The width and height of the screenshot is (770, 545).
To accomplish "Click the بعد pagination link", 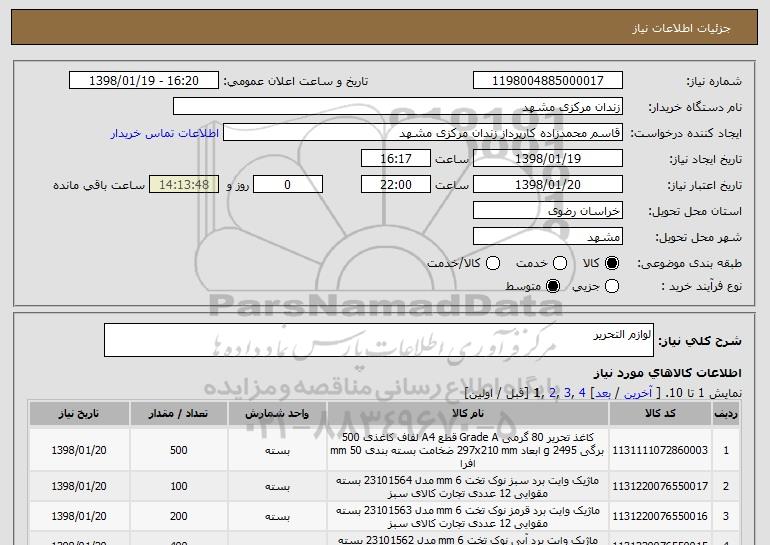I will (x=603, y=393).
